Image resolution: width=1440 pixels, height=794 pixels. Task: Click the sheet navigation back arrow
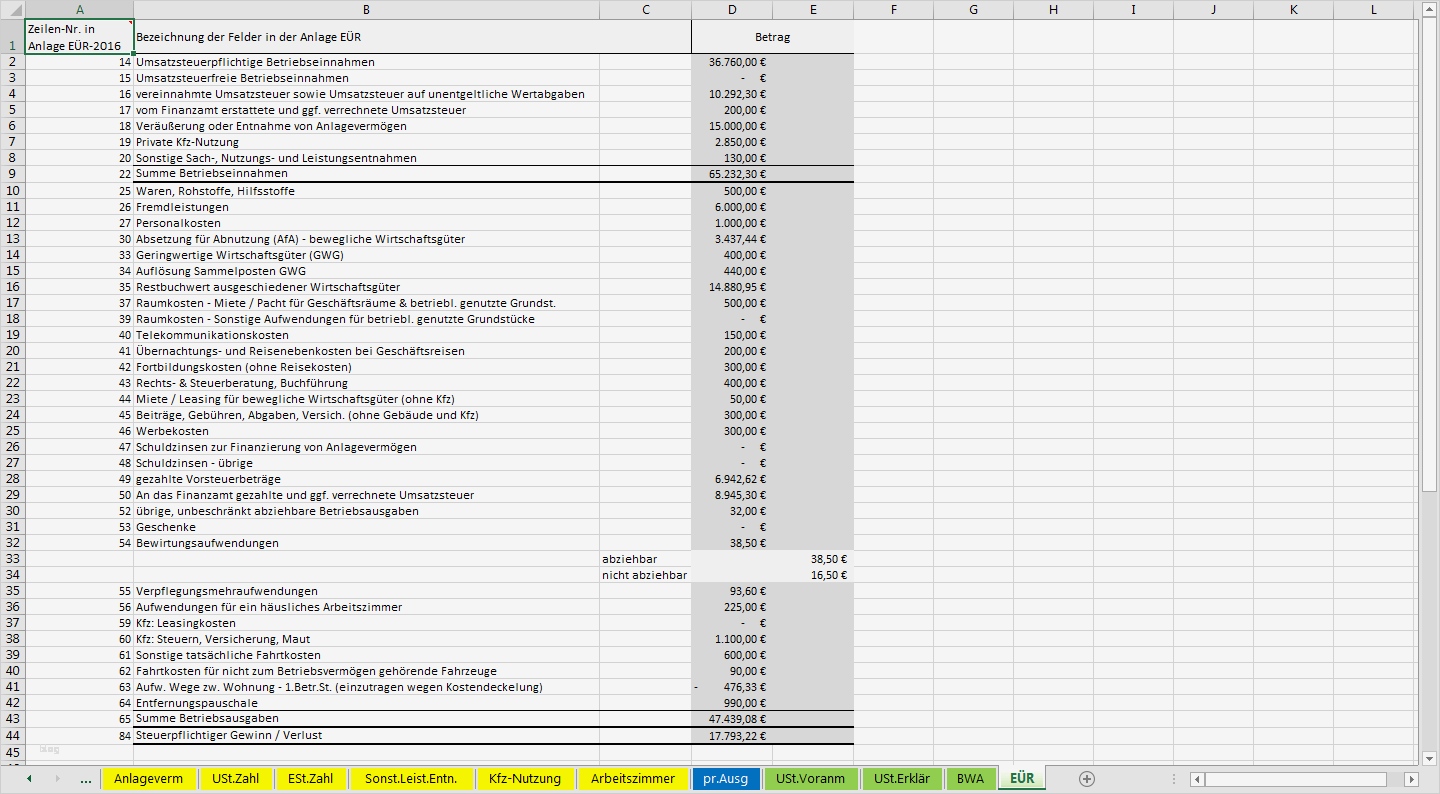click(x=29, y=779)
